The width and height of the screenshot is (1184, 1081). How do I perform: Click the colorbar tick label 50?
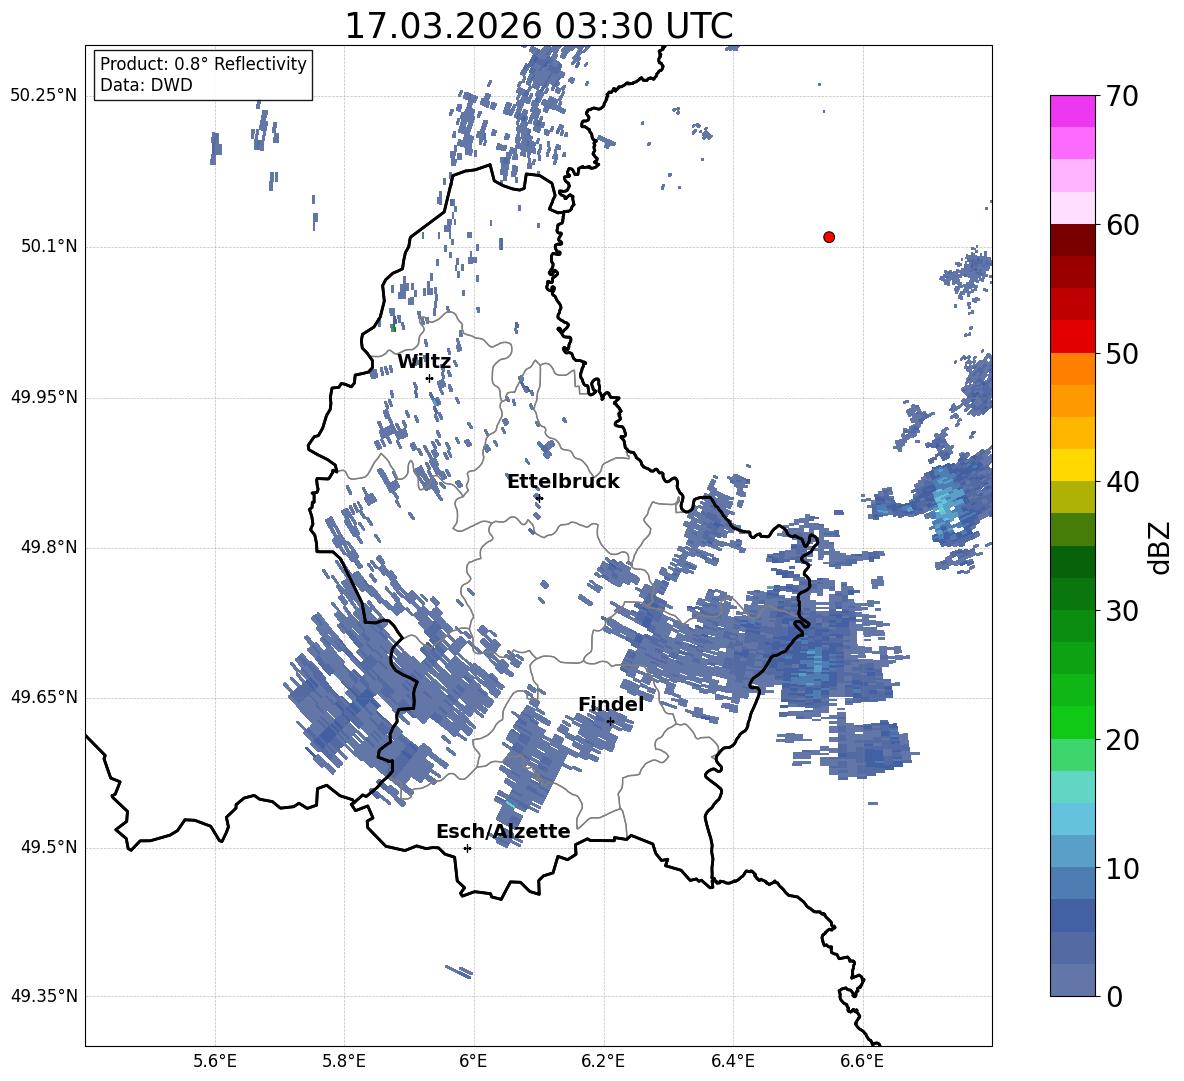1122,354
